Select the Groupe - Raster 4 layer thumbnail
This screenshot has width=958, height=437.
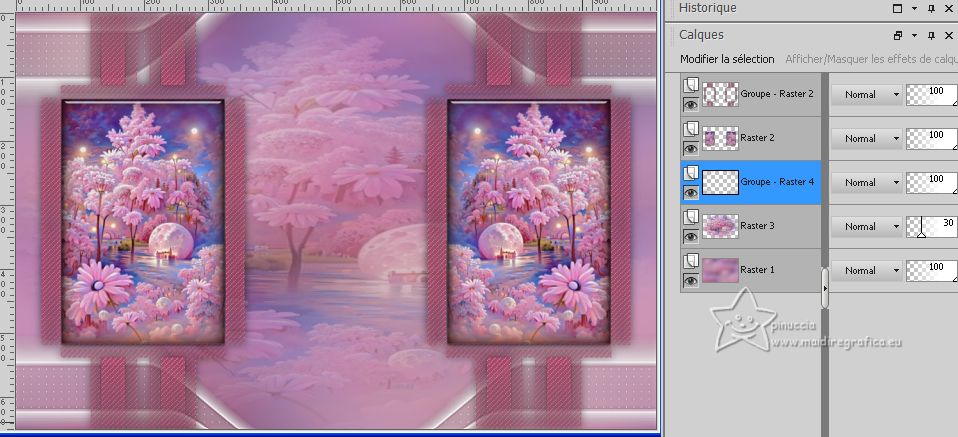720,183
